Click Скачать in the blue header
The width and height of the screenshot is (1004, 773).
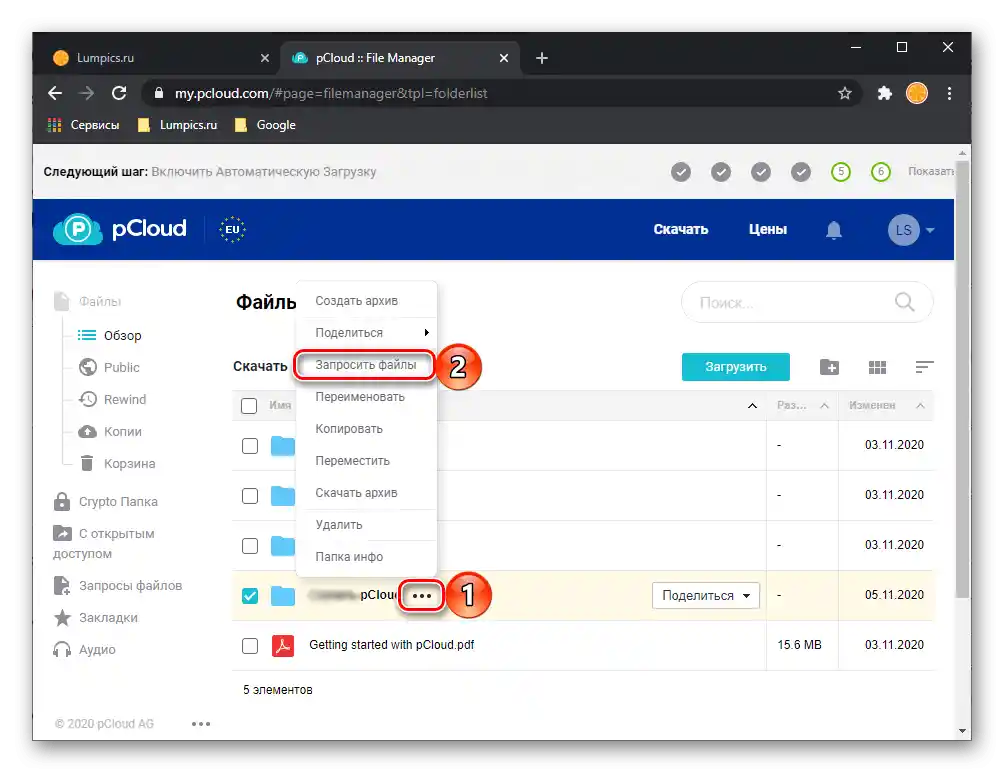coord(681,229)
